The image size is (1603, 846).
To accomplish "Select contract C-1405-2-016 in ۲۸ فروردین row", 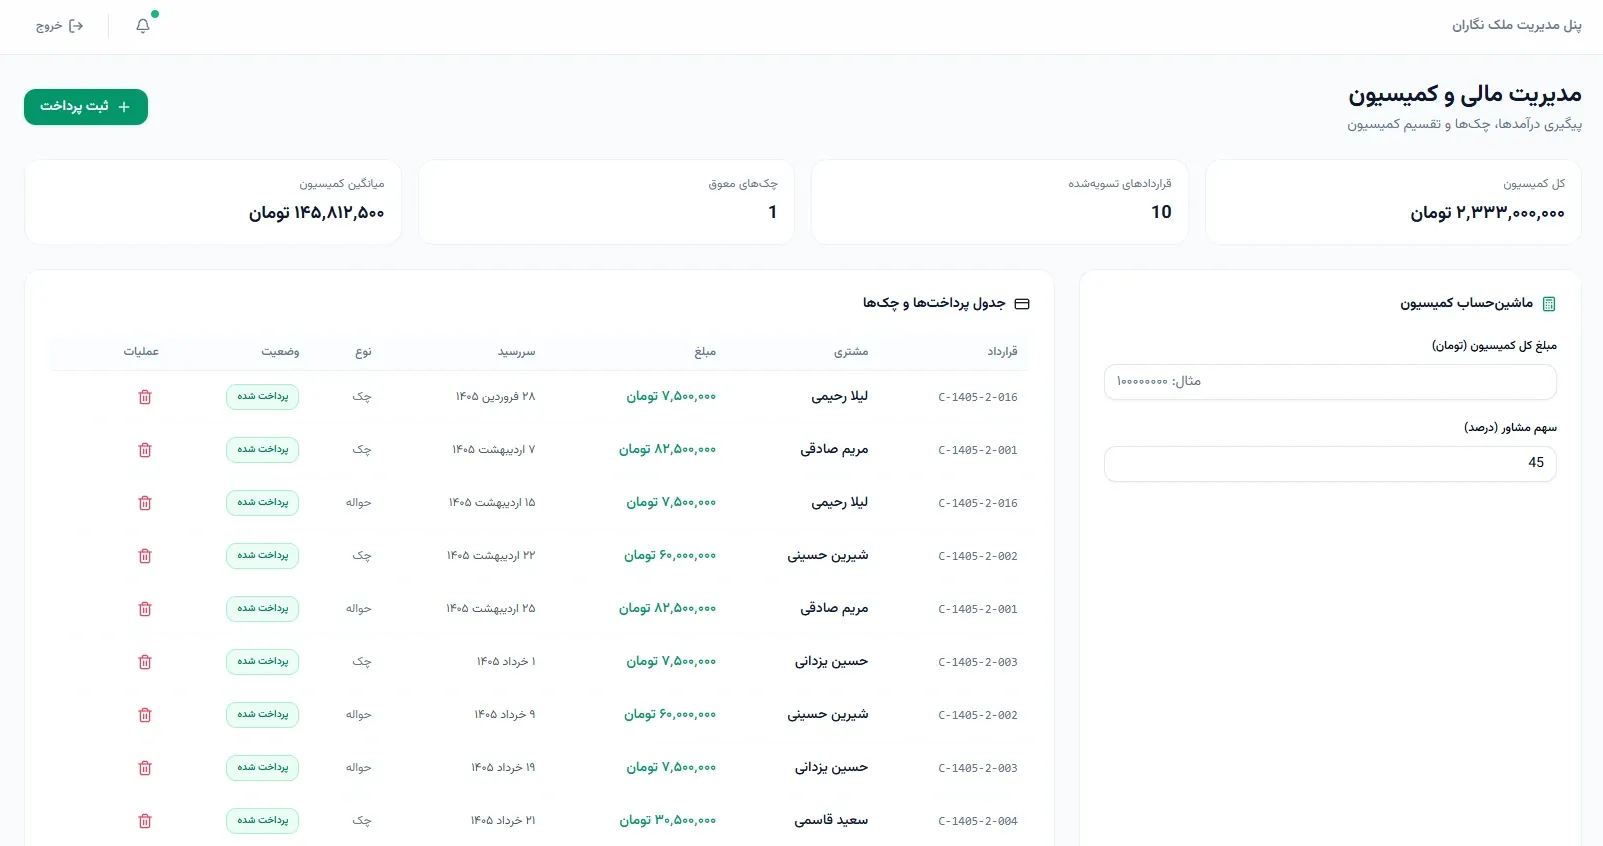I will coord(978,397).
